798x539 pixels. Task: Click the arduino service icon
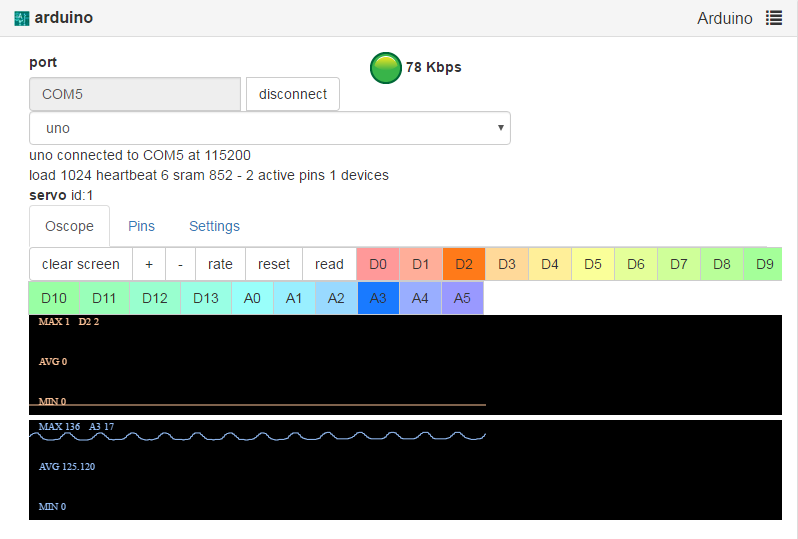point(21,18)
